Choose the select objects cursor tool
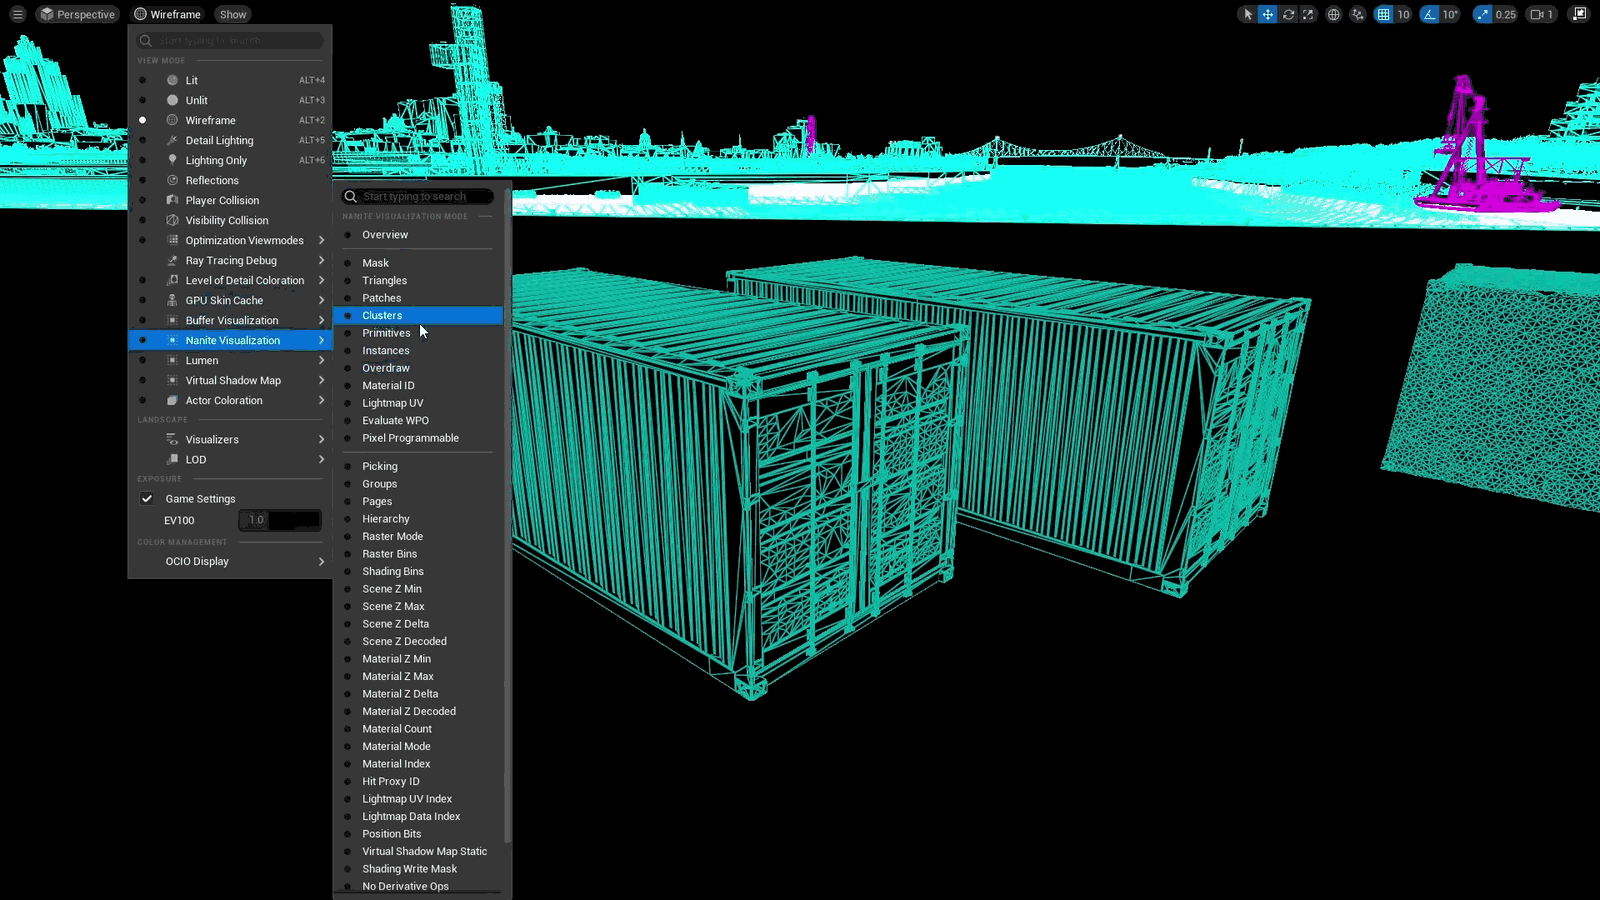Image resolution: width=1600 pixels, height=900 pixels. point(1247,14)
